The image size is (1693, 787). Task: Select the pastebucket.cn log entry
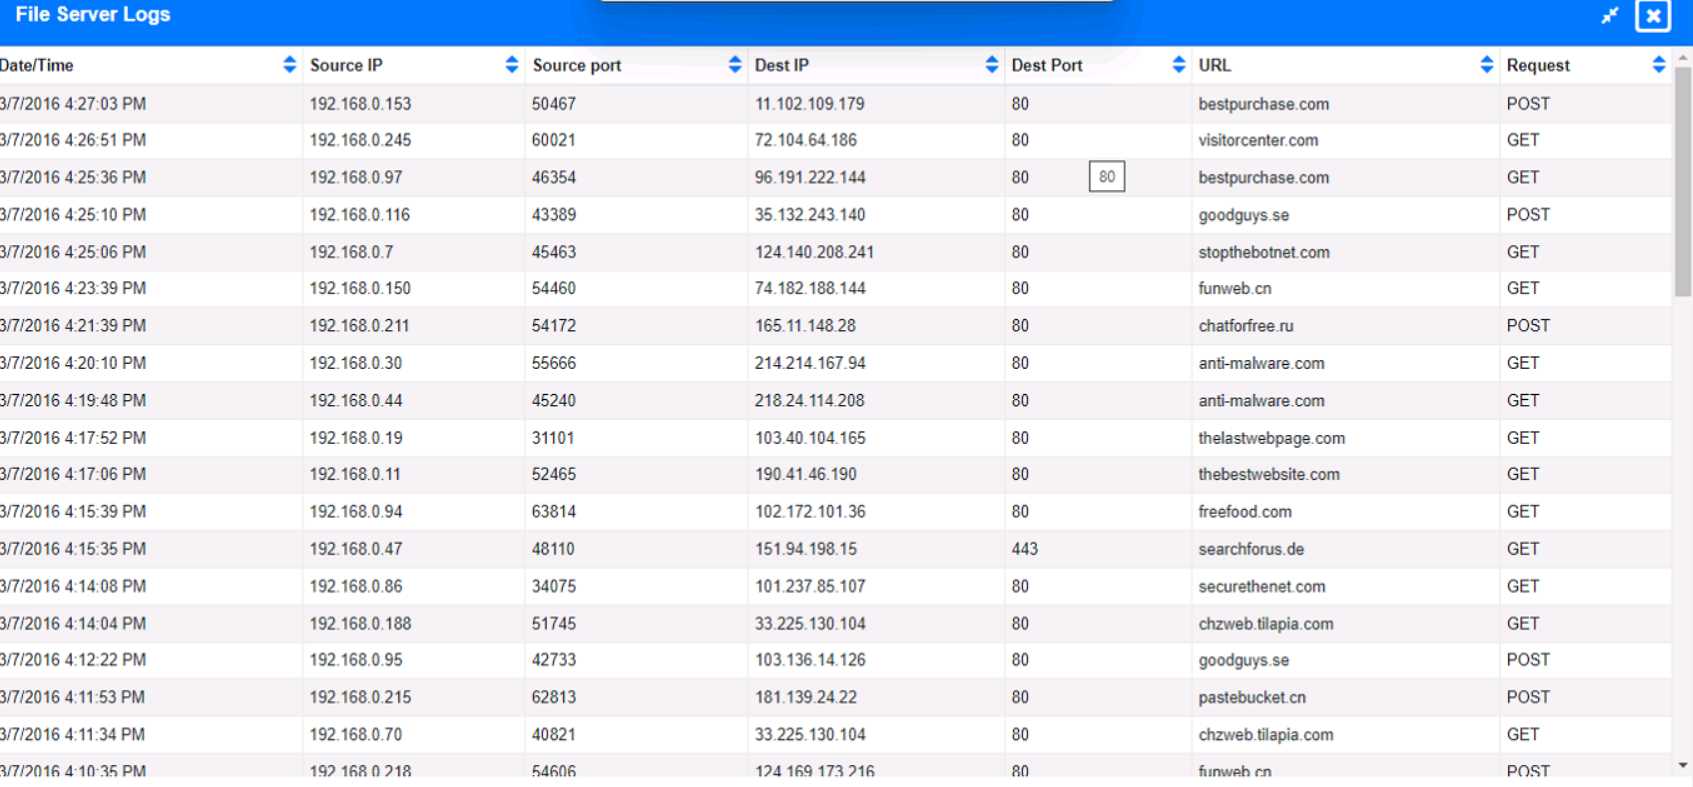click(x=1251, y=697)
